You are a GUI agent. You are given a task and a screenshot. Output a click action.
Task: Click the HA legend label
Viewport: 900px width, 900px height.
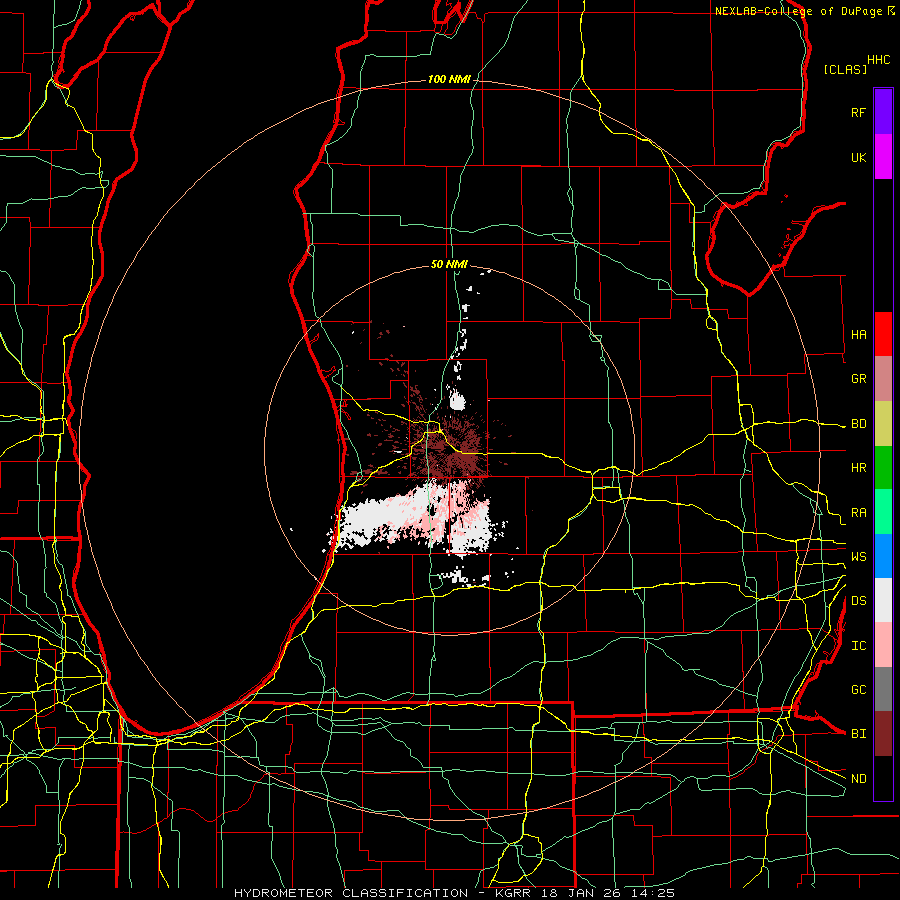click(x=858, y=334)
